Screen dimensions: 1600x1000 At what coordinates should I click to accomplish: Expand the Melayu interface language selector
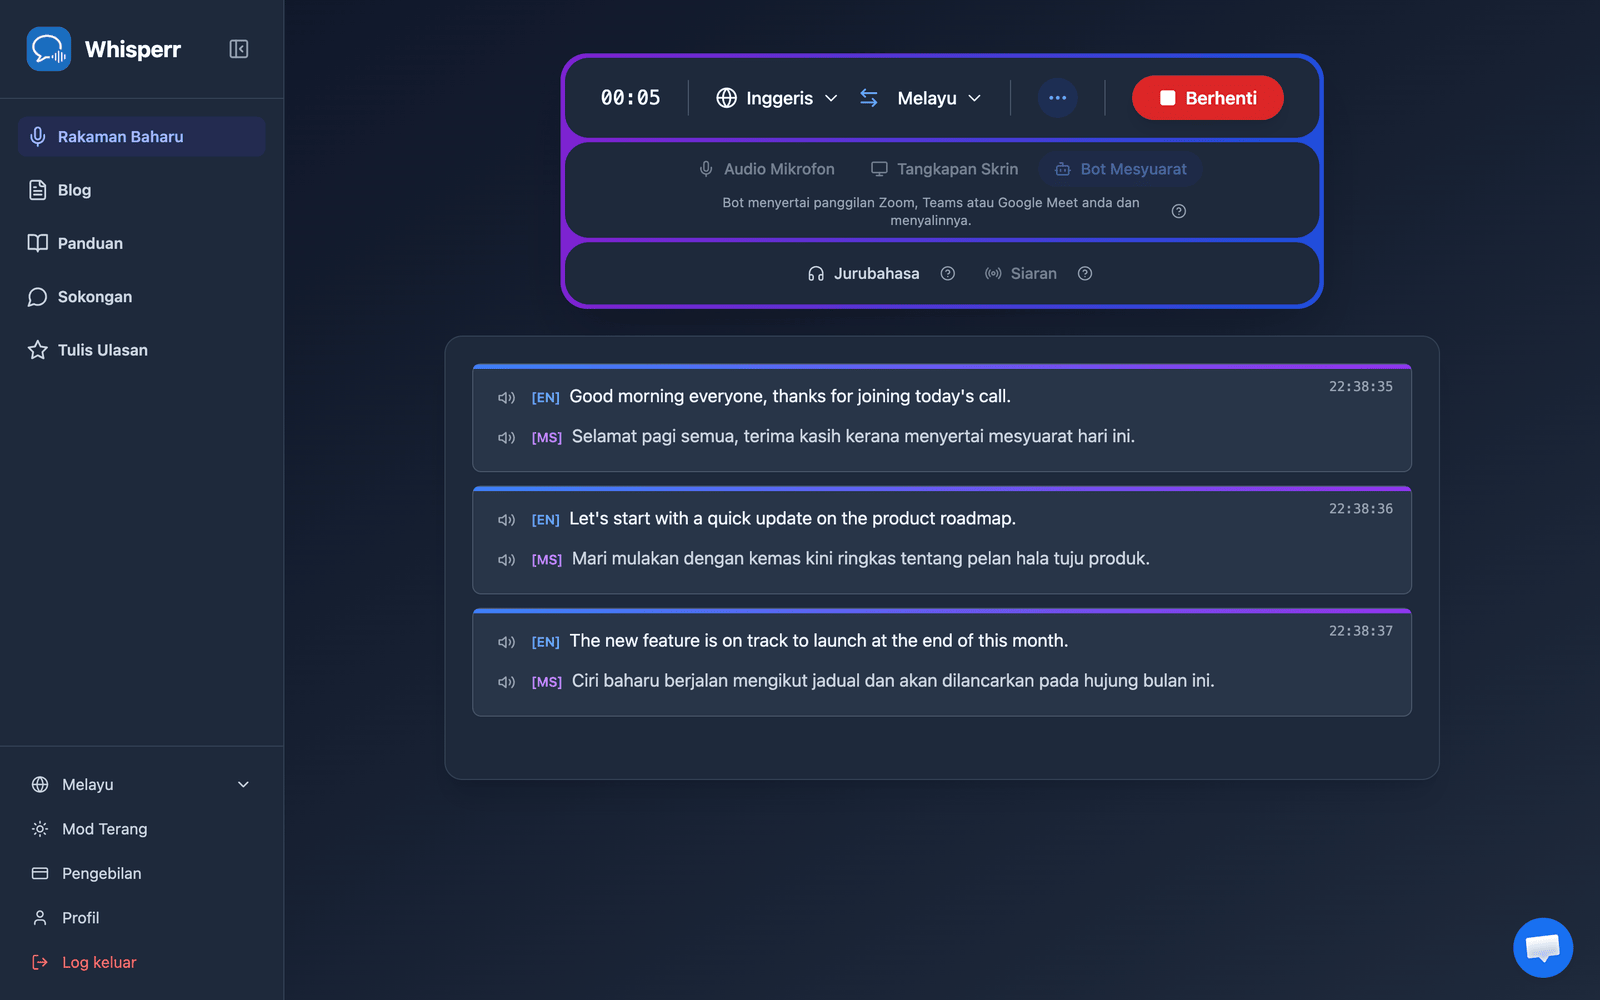pyautogui.click(x=141, y=785)
